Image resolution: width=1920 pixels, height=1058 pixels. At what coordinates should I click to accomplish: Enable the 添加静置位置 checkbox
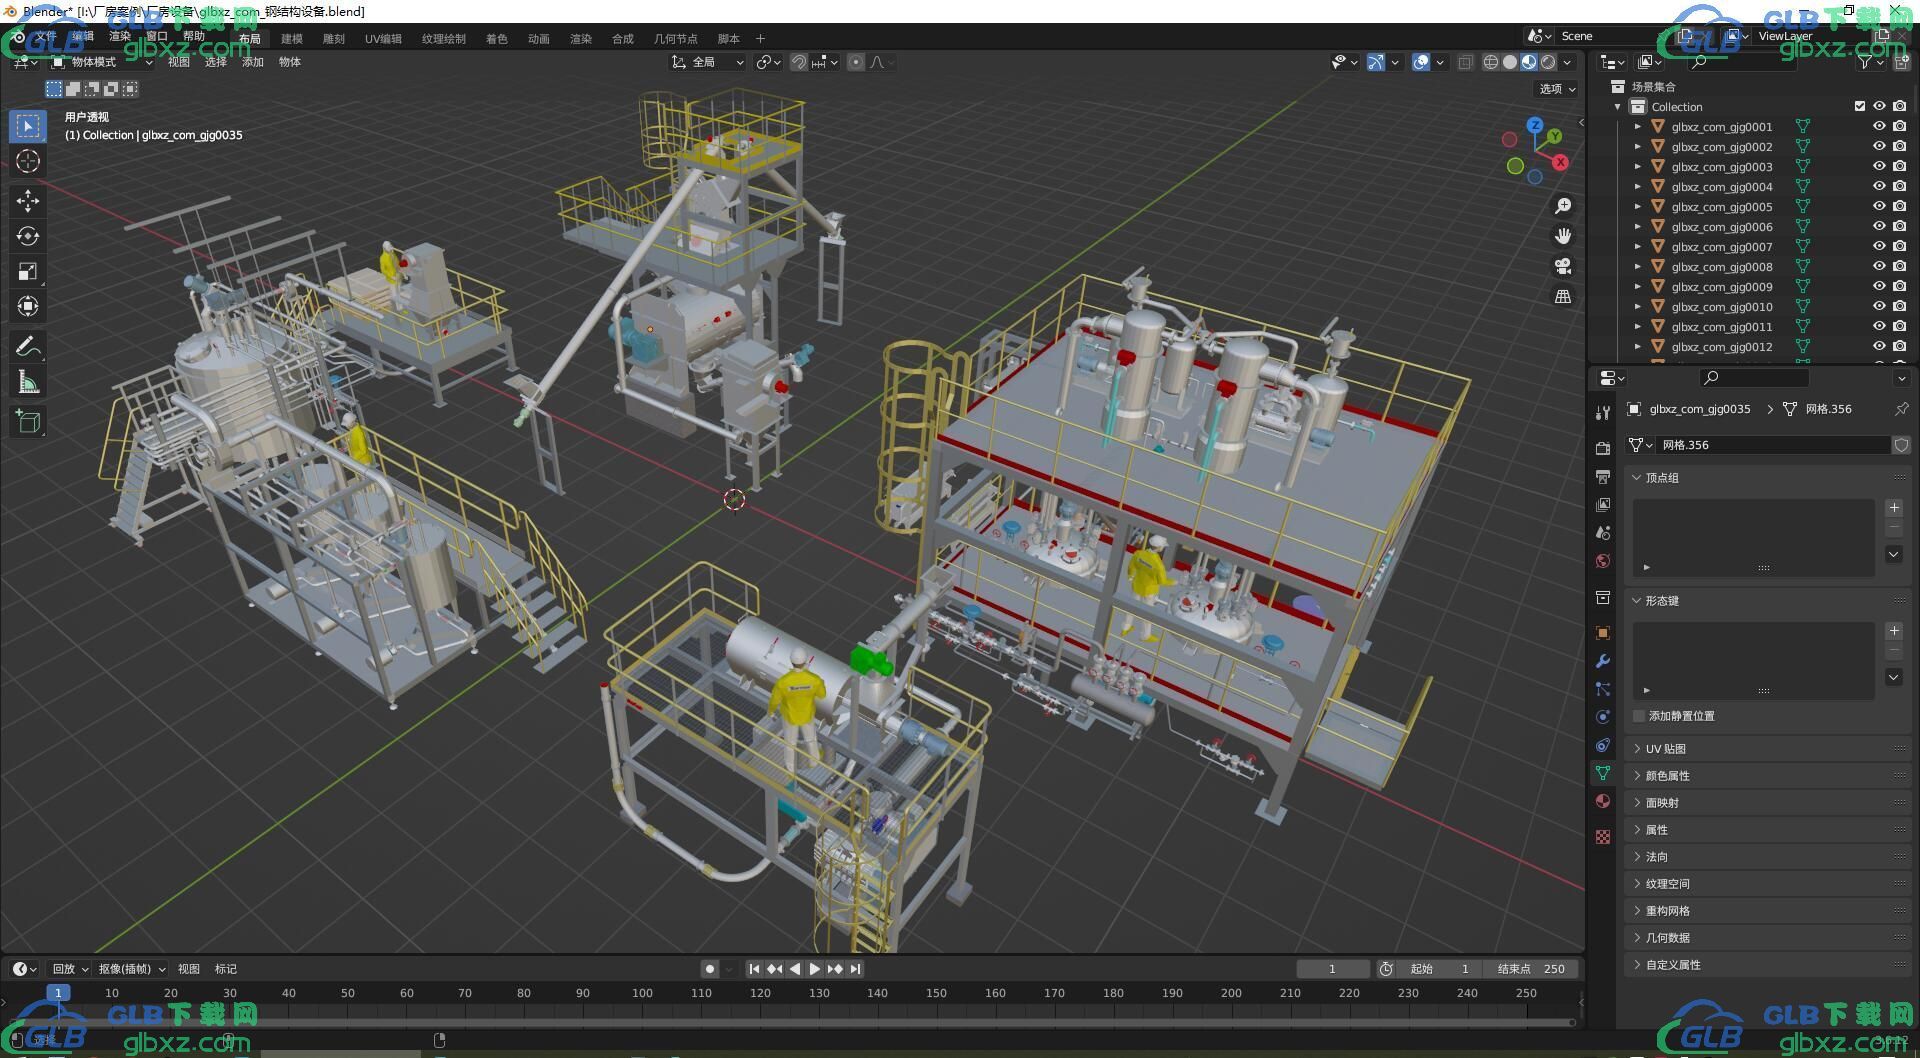[1639, 716]
